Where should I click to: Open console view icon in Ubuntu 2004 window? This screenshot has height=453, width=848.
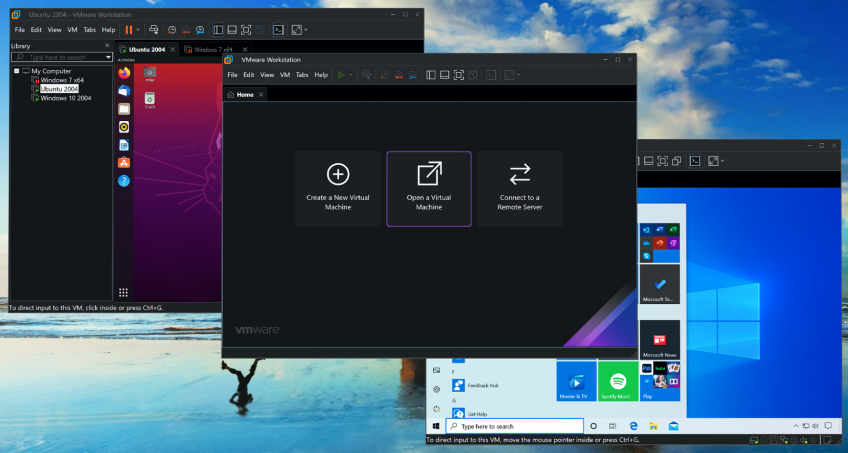[x=279, y=30]
